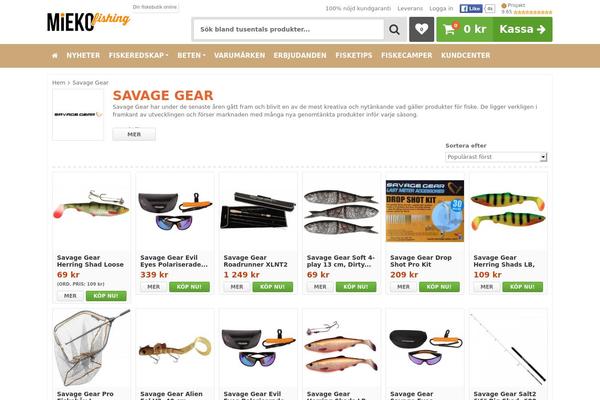Viewport: 600px width, 400px height.
Task: Go to the home icon in navigation bar
Action: click(x=55, y=56)
